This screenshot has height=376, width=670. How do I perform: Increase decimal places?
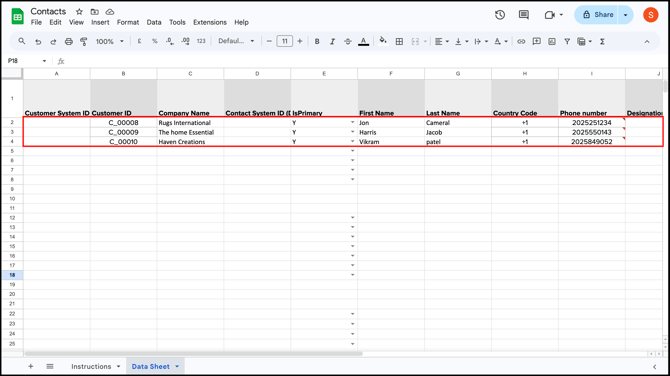[x=185, y=41]
